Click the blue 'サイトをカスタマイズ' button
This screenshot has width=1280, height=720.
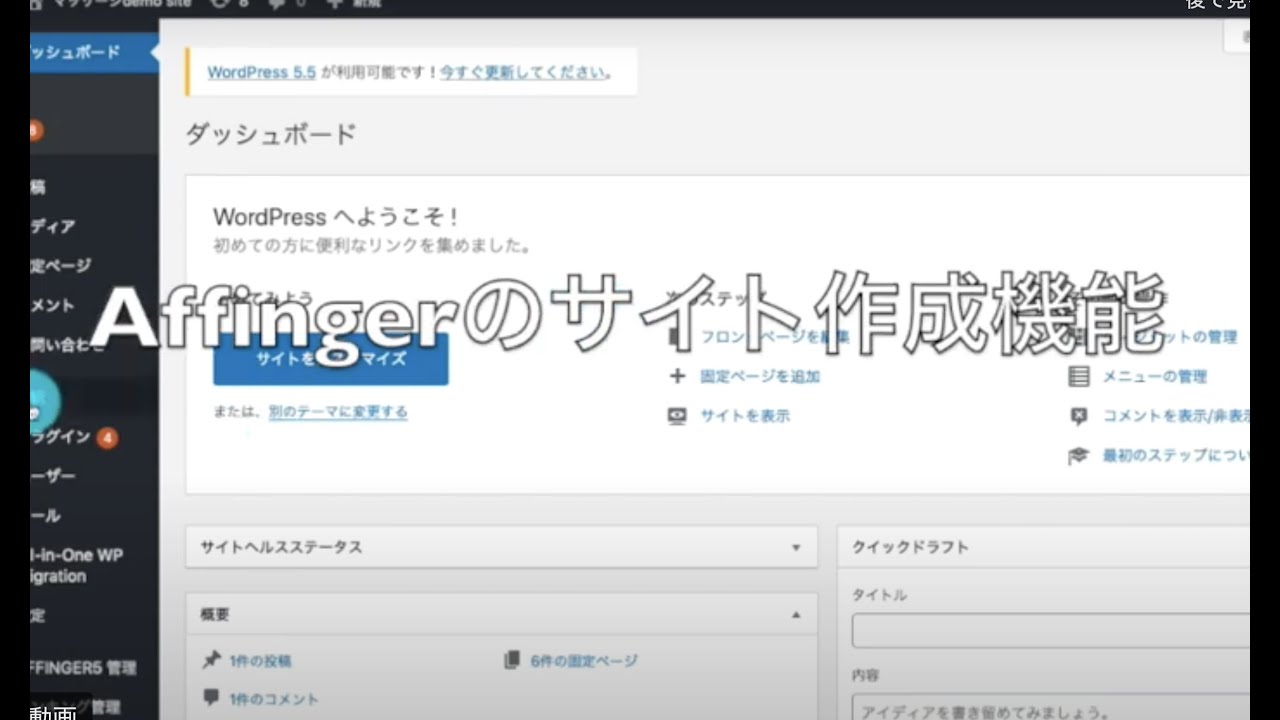pyautogui.click(x=330, y=357)
